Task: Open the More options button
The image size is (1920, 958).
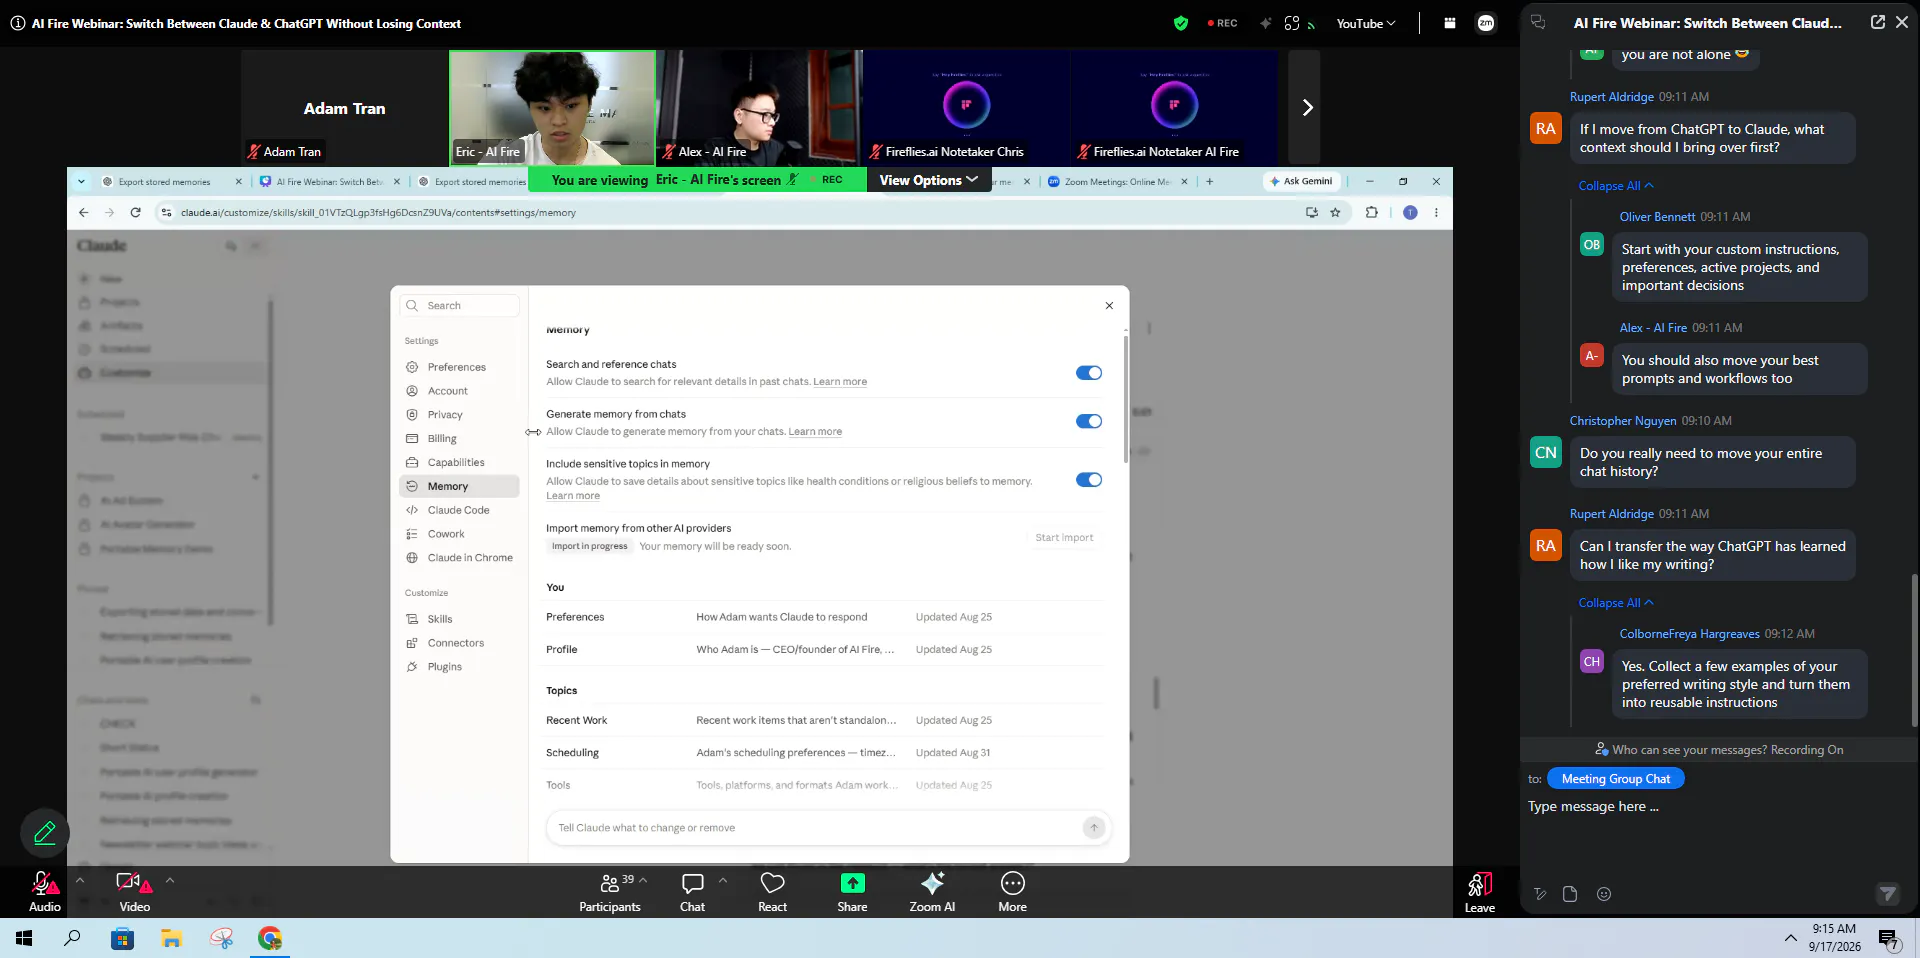Action: [x=1012, y=891]
